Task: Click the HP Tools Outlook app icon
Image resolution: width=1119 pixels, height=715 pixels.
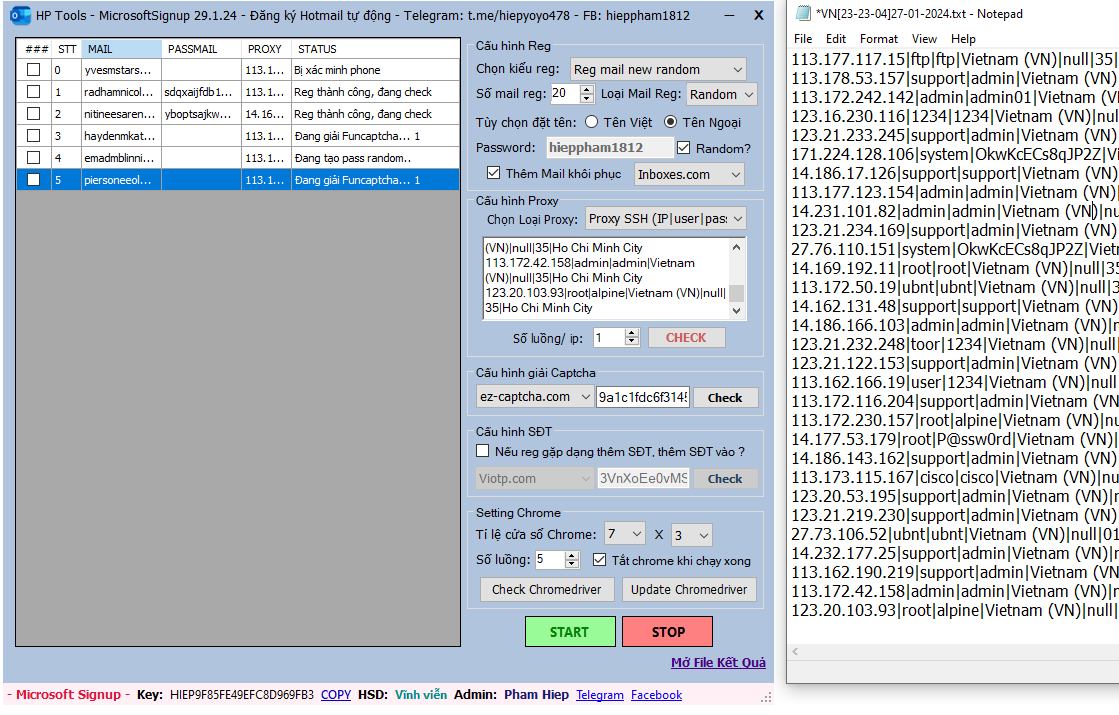Action: pyautogui.click(x=19, y=15)
